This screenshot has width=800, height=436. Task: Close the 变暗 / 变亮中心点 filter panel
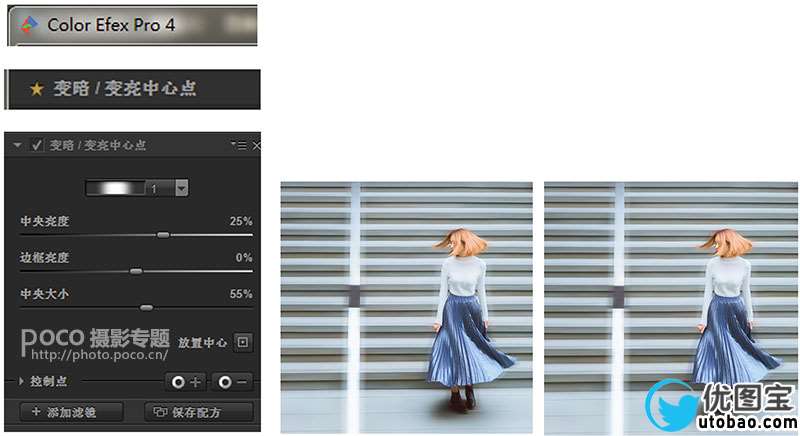[256, 146]
